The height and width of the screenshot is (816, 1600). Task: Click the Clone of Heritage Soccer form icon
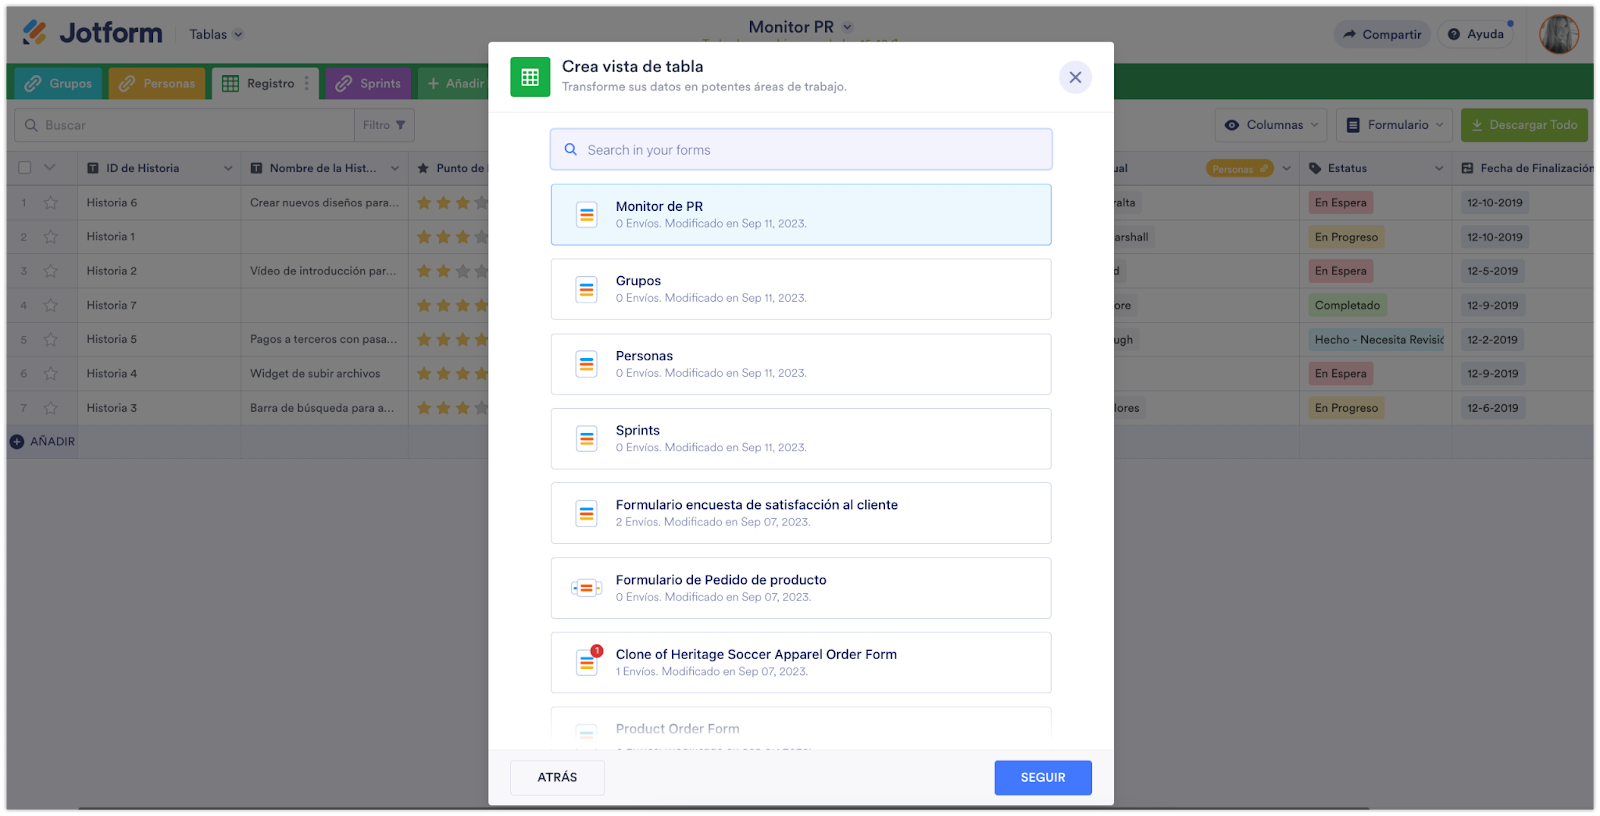[x=587, y=662]
